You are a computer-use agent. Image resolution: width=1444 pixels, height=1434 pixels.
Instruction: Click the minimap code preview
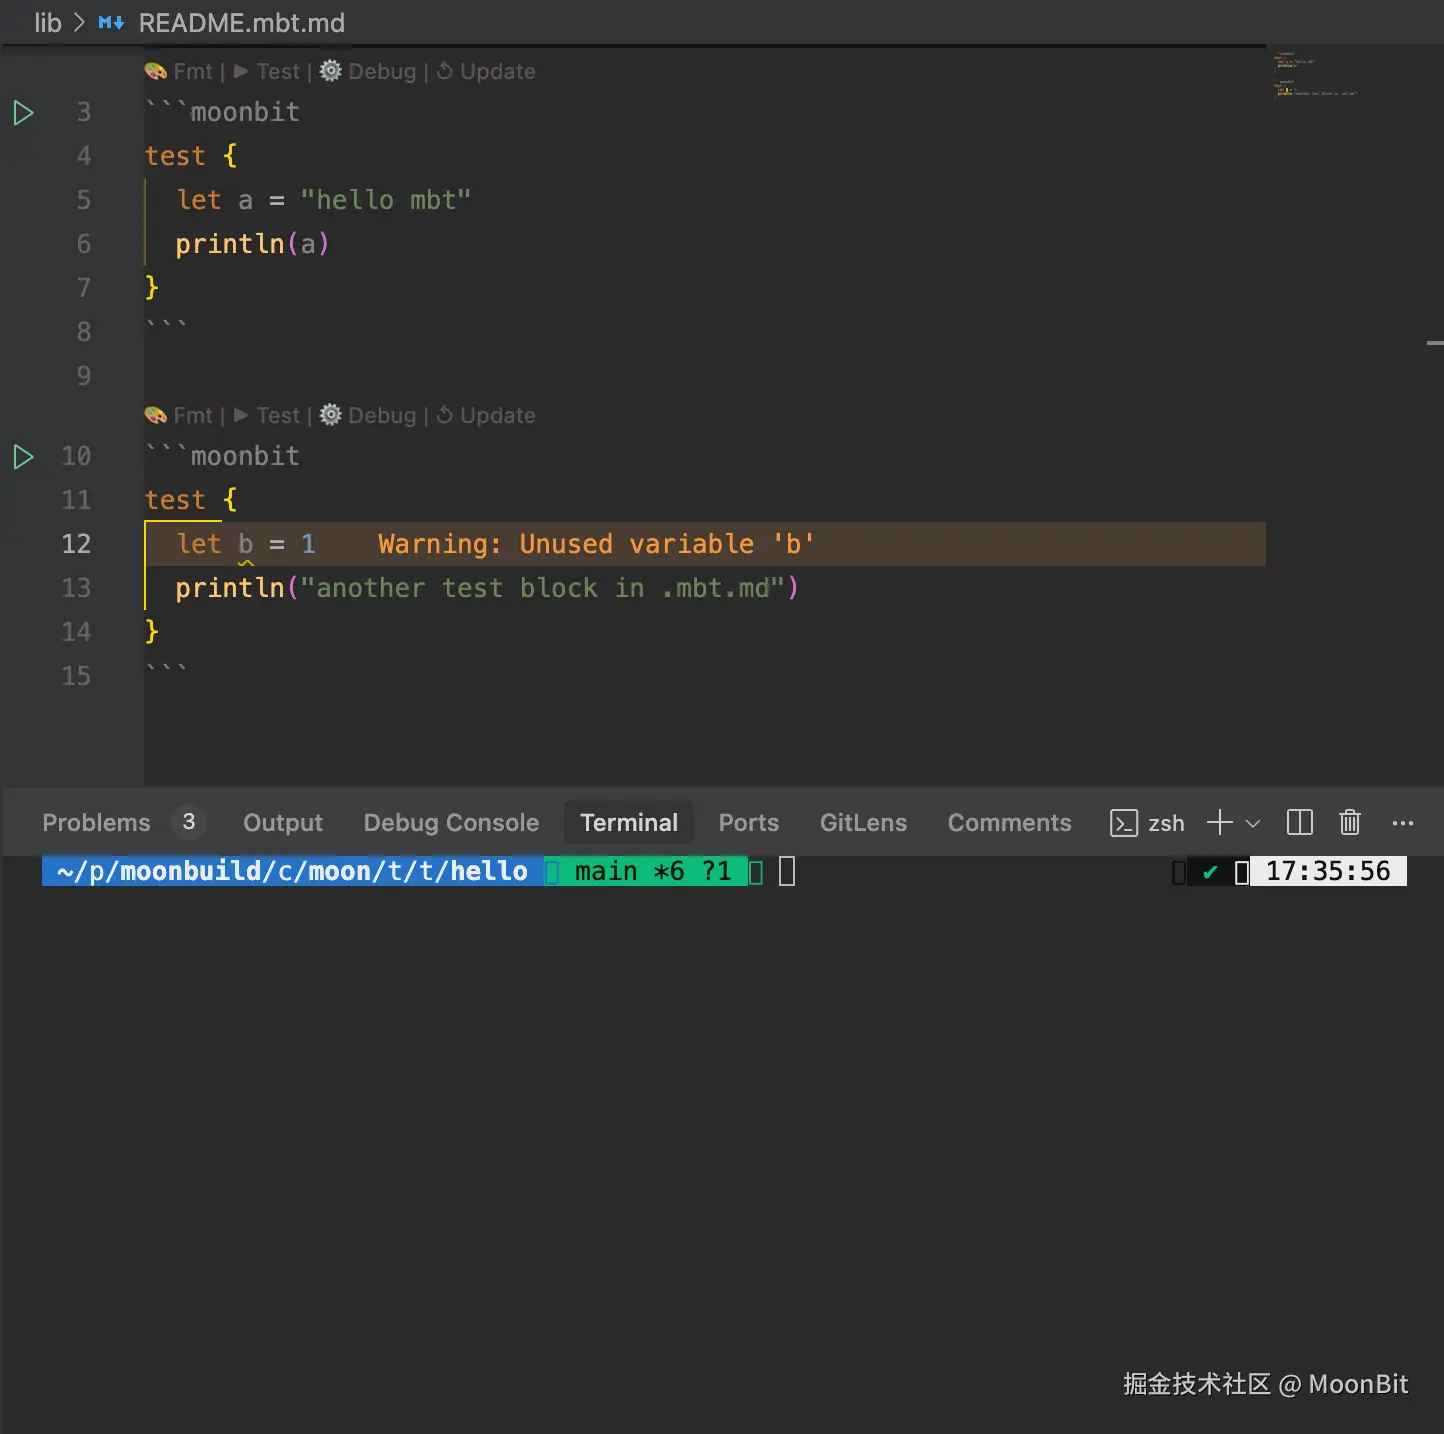tap(1315, 75)
